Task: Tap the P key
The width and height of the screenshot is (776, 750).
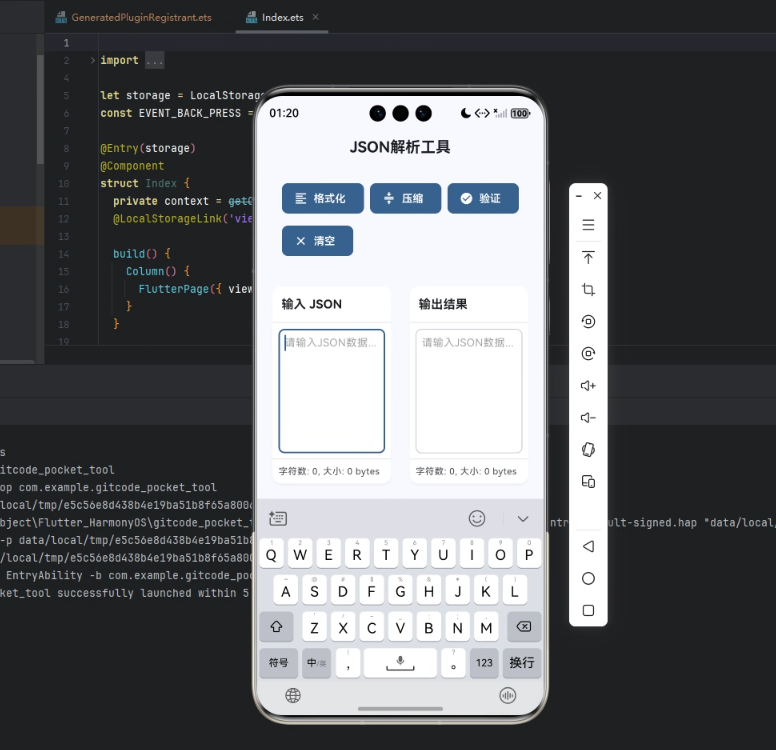Action: (529, 554)
